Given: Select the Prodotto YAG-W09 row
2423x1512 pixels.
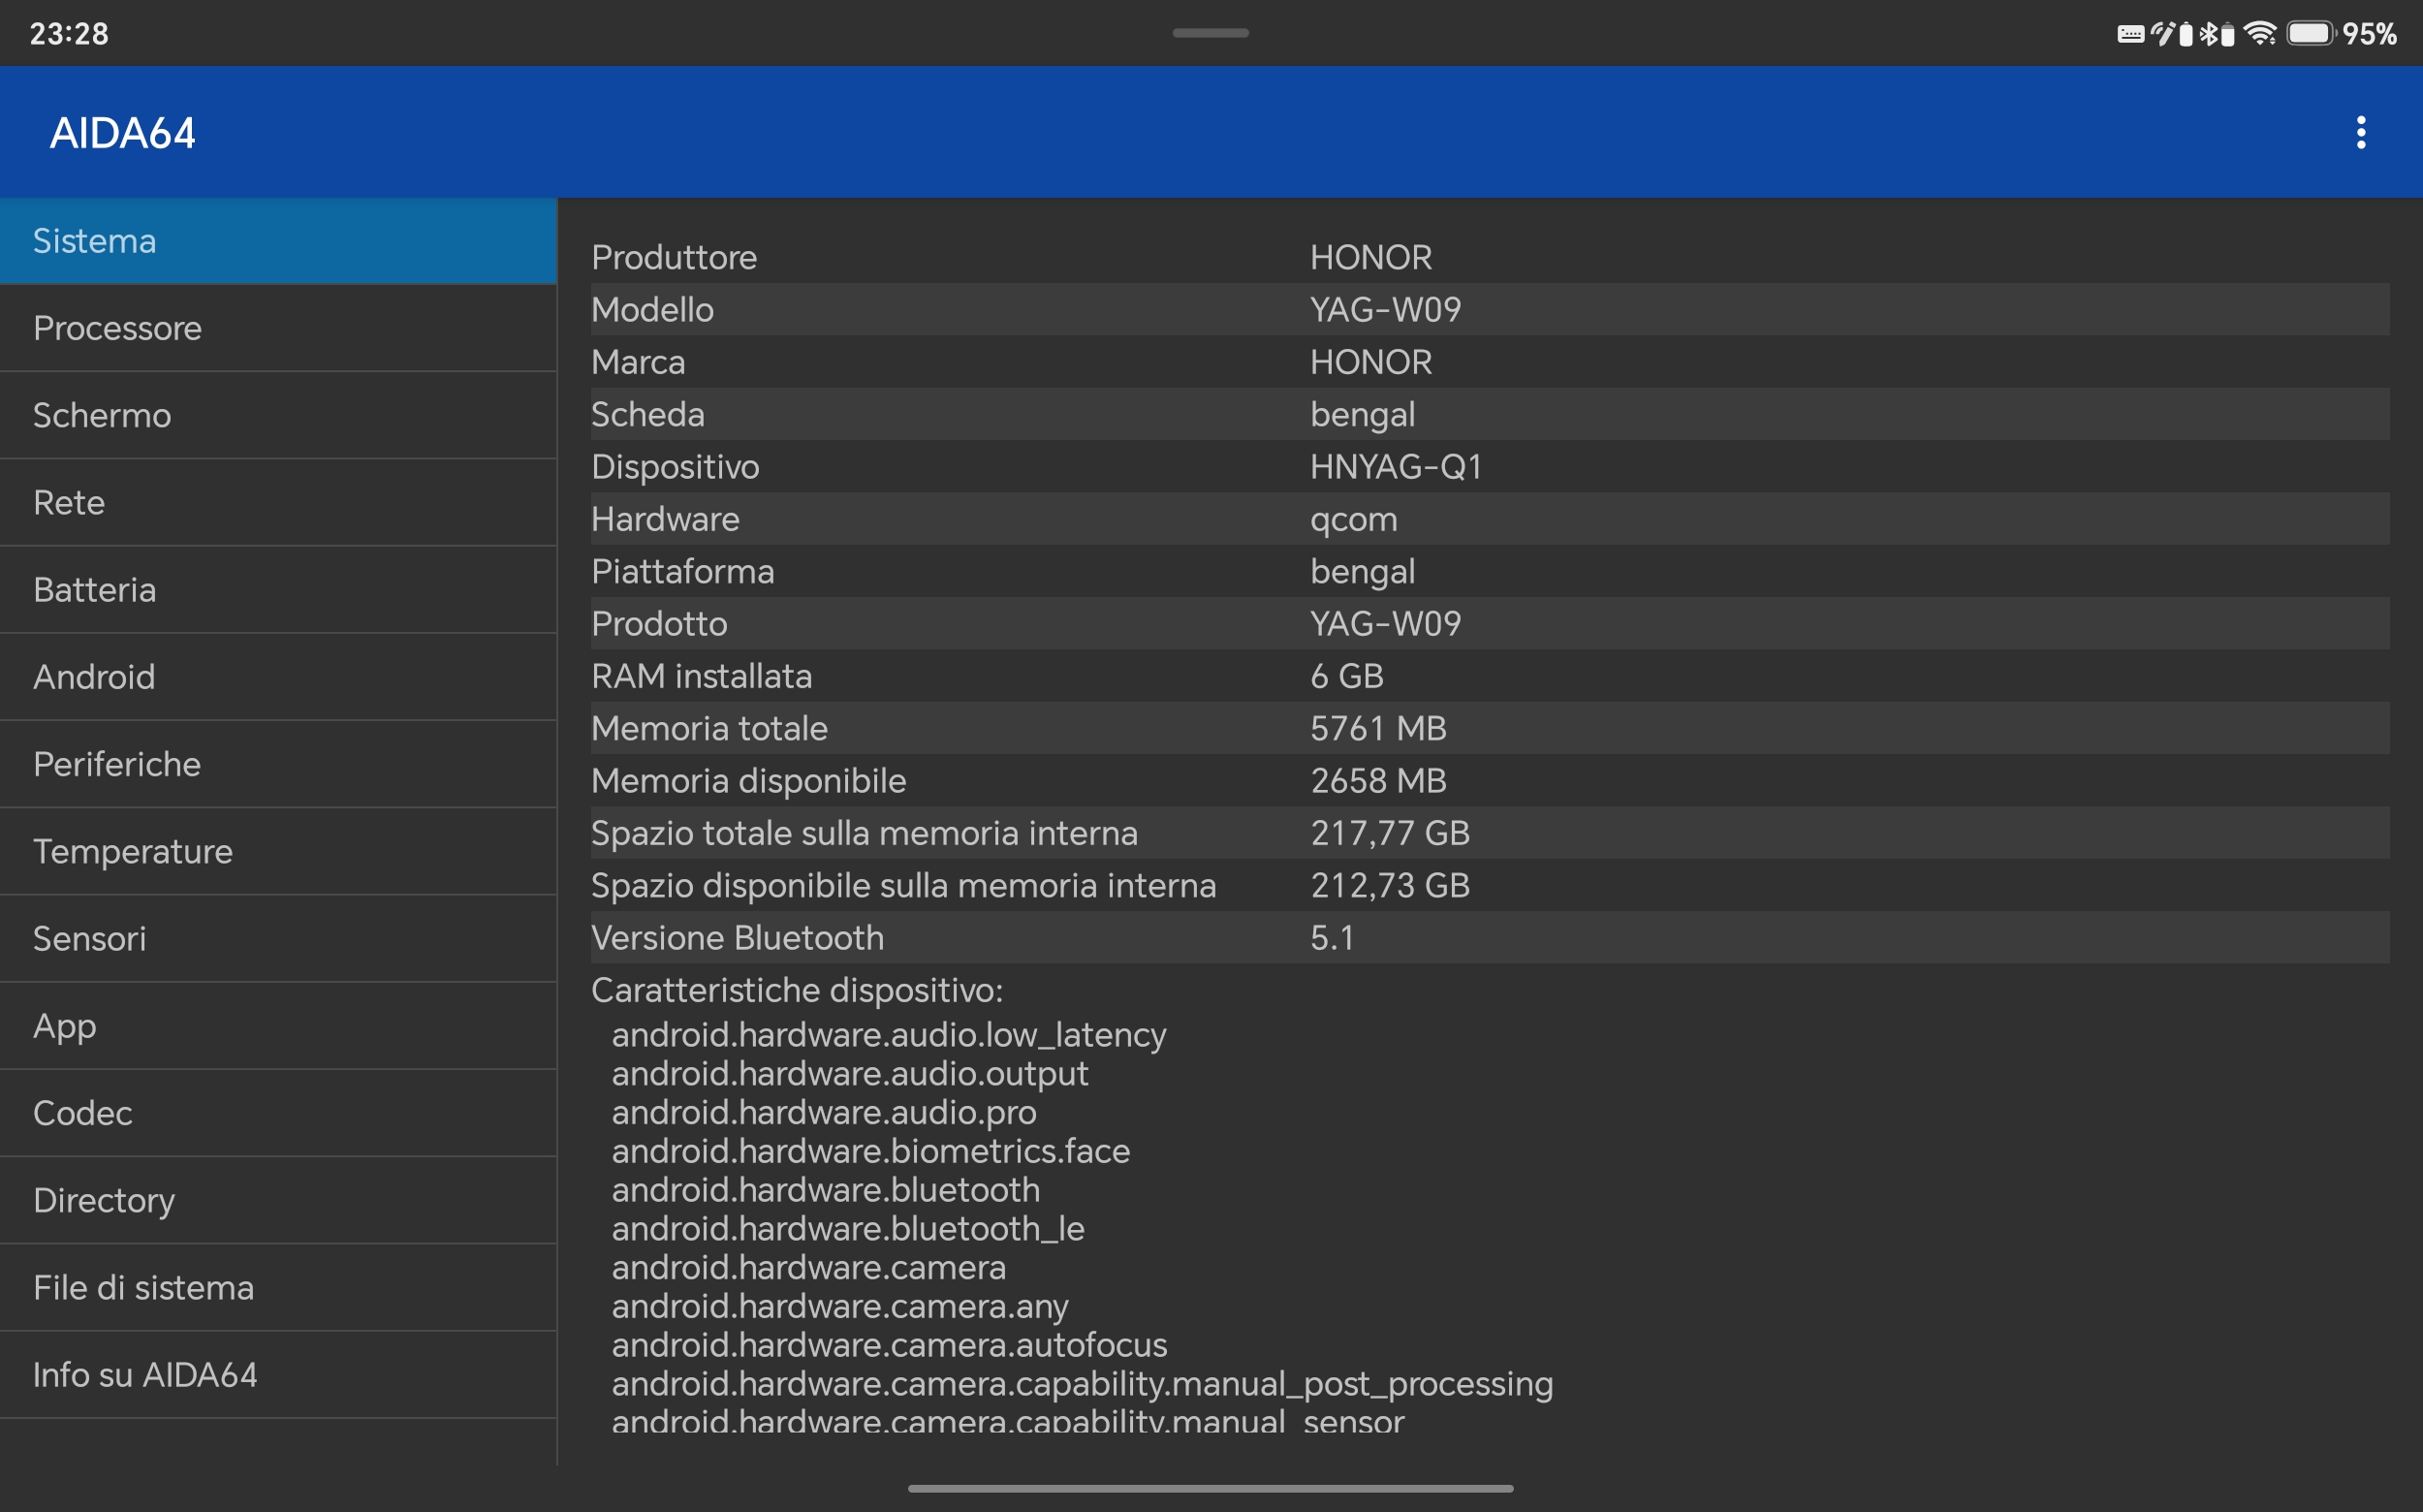Looking at the screenshot, I should tap(1490, 624).
